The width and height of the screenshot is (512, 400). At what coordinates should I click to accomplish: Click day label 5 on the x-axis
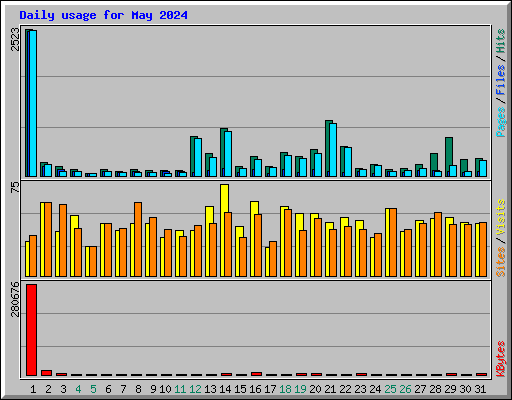pyautogui.click(x=93, y=389)
